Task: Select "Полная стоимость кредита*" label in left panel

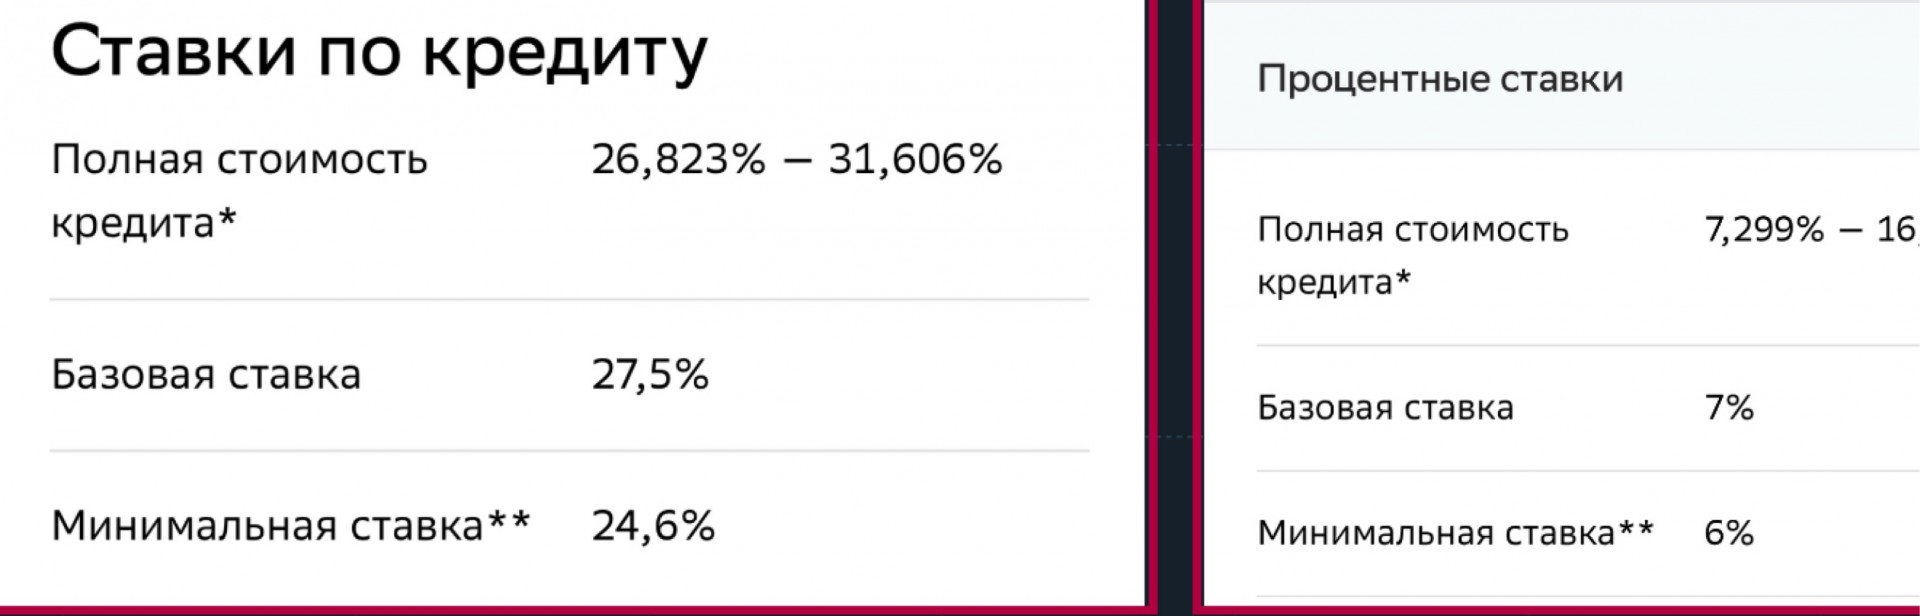Action: coord(239,191)
